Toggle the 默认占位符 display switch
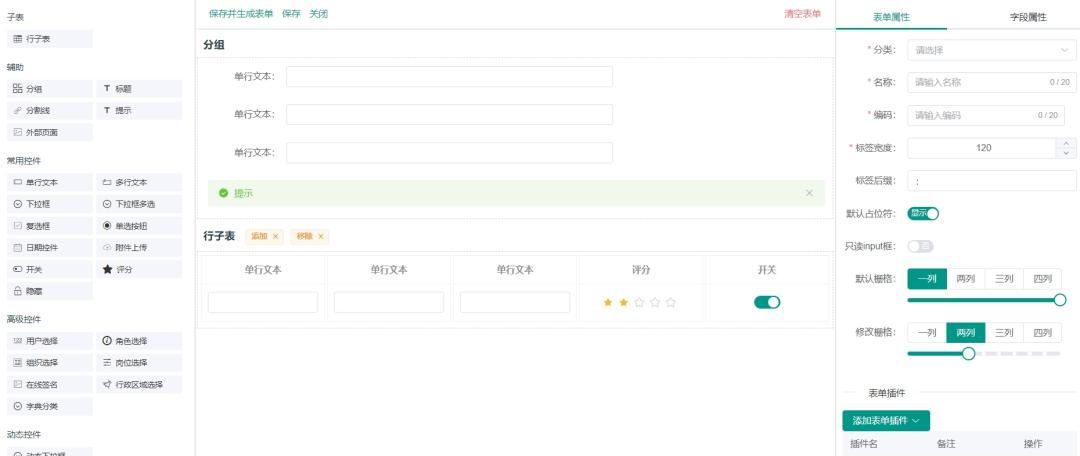1080x456 pixels. [x=923, y=214]
